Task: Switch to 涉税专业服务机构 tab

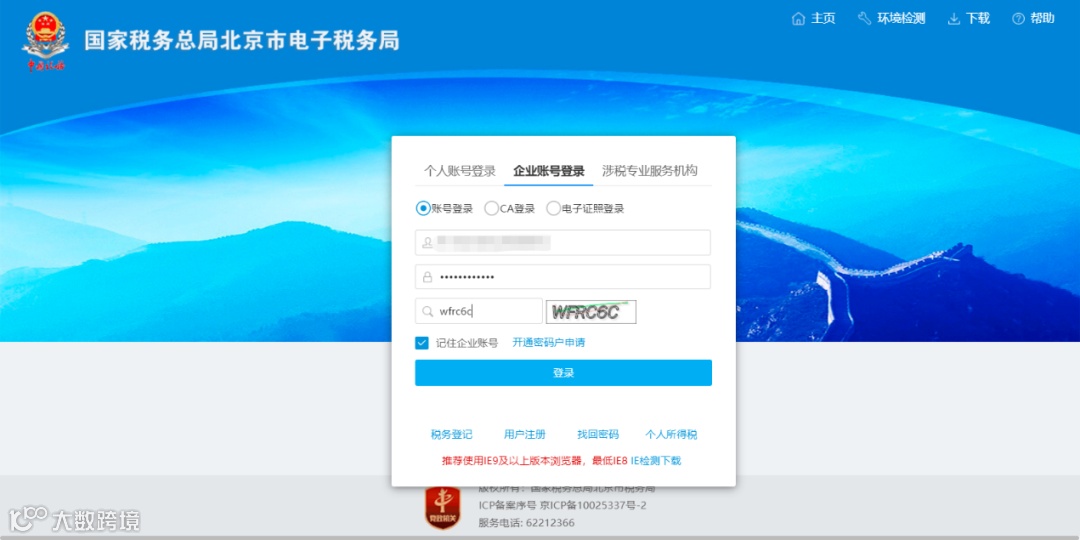Action: pos(650,171)
